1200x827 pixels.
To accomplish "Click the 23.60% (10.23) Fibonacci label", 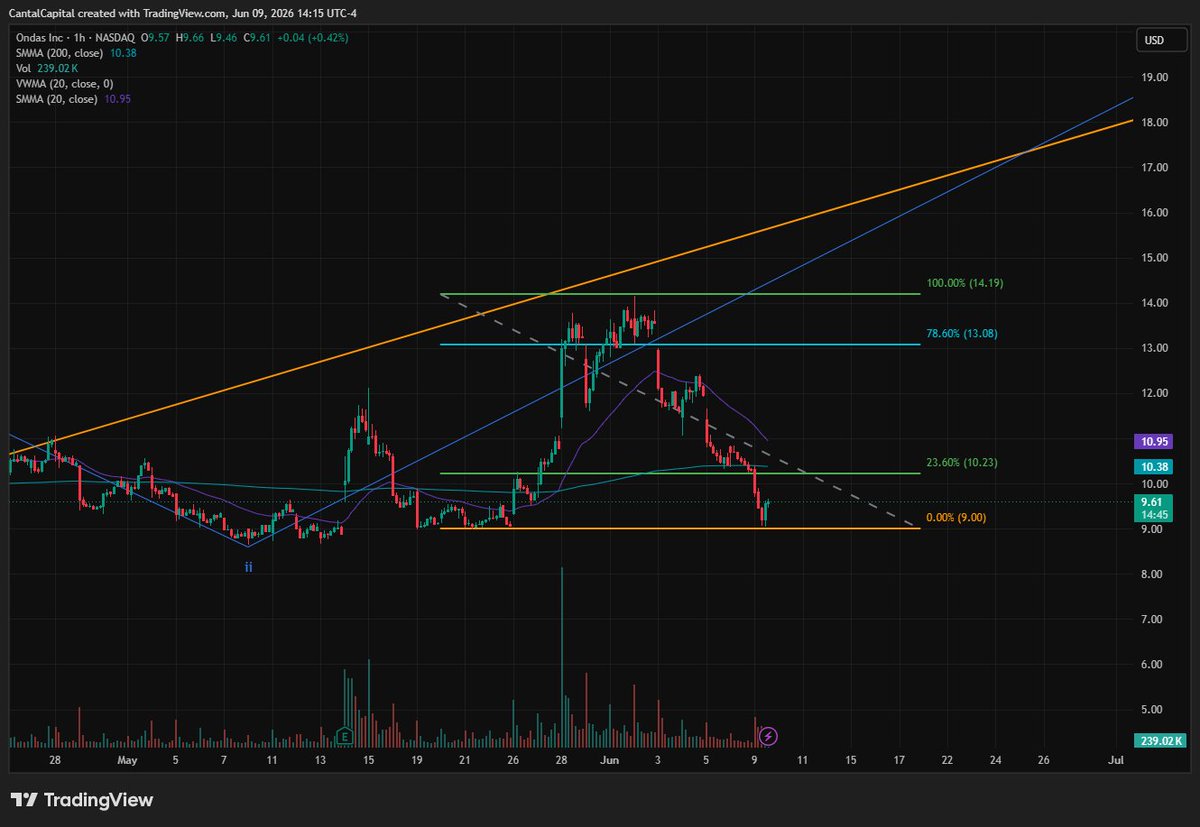I will pyautogui.click(x=962, y=463).
